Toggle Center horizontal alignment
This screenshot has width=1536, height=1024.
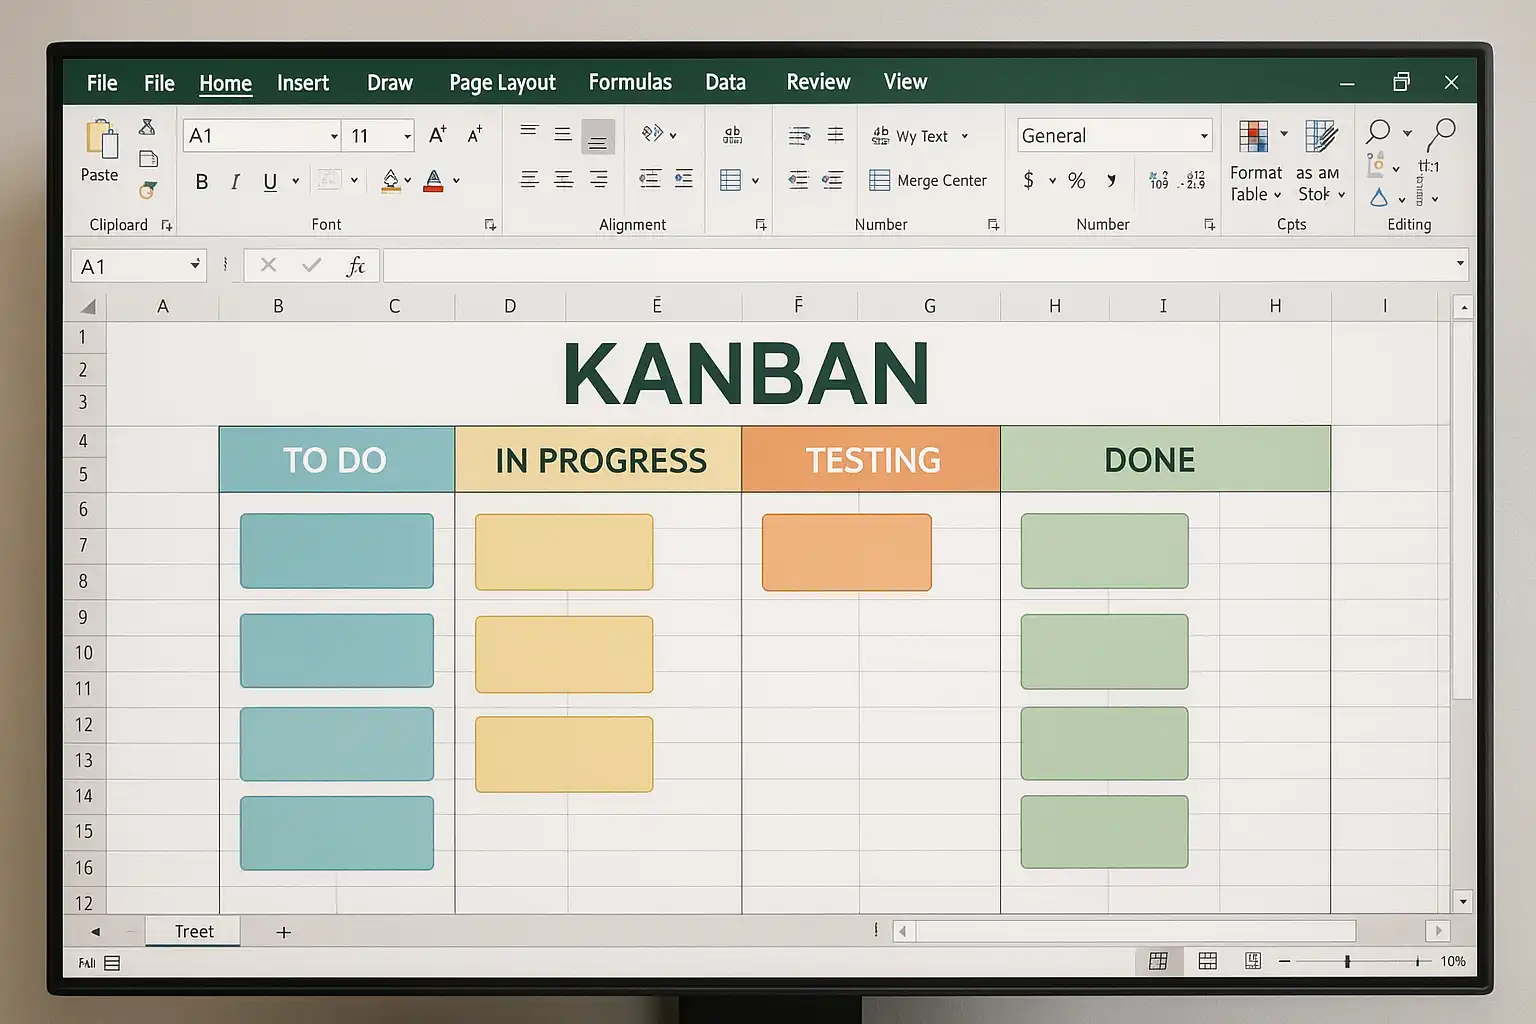(563, 179)
